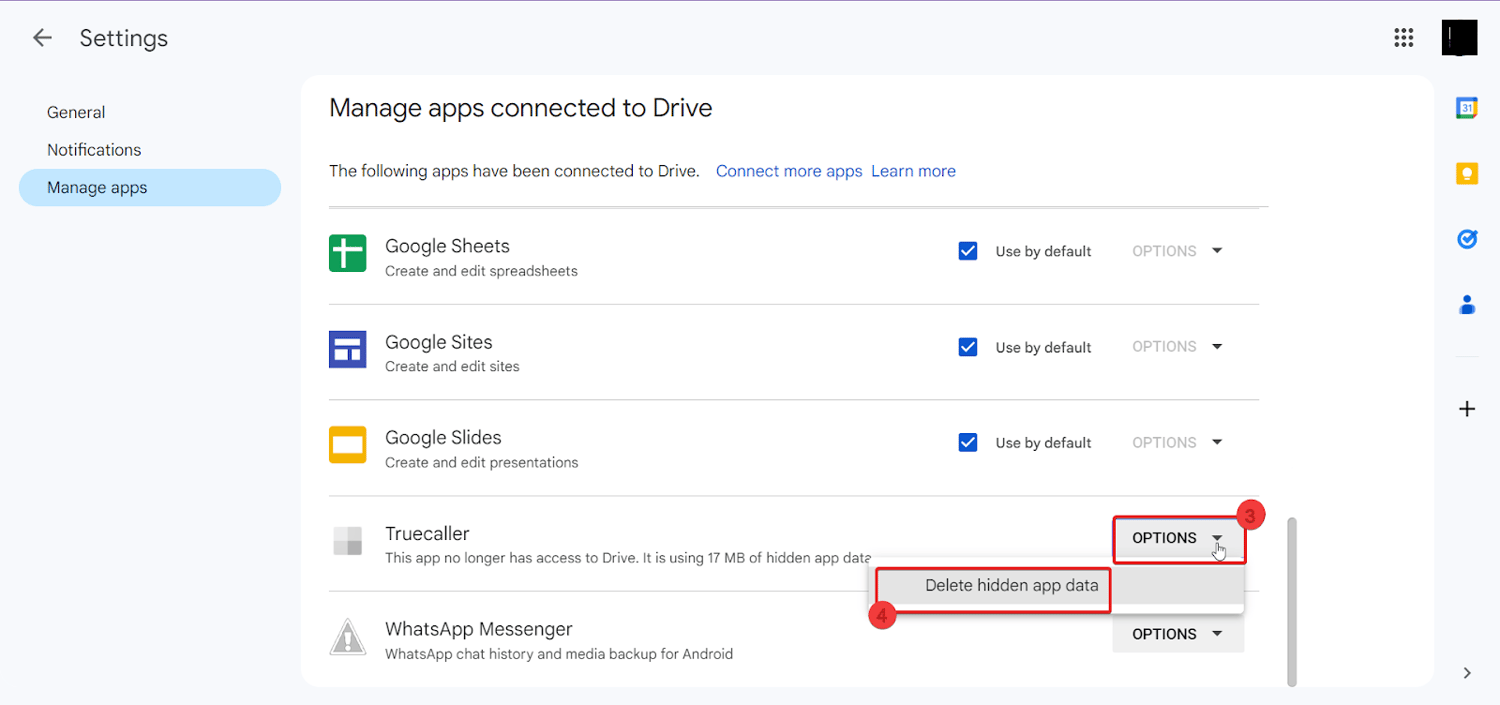Image resolution: width=1500 pixels, height=705 pixels.
Task: Click the WhatsApp Messenger warning icon
Action: [348, 636]
